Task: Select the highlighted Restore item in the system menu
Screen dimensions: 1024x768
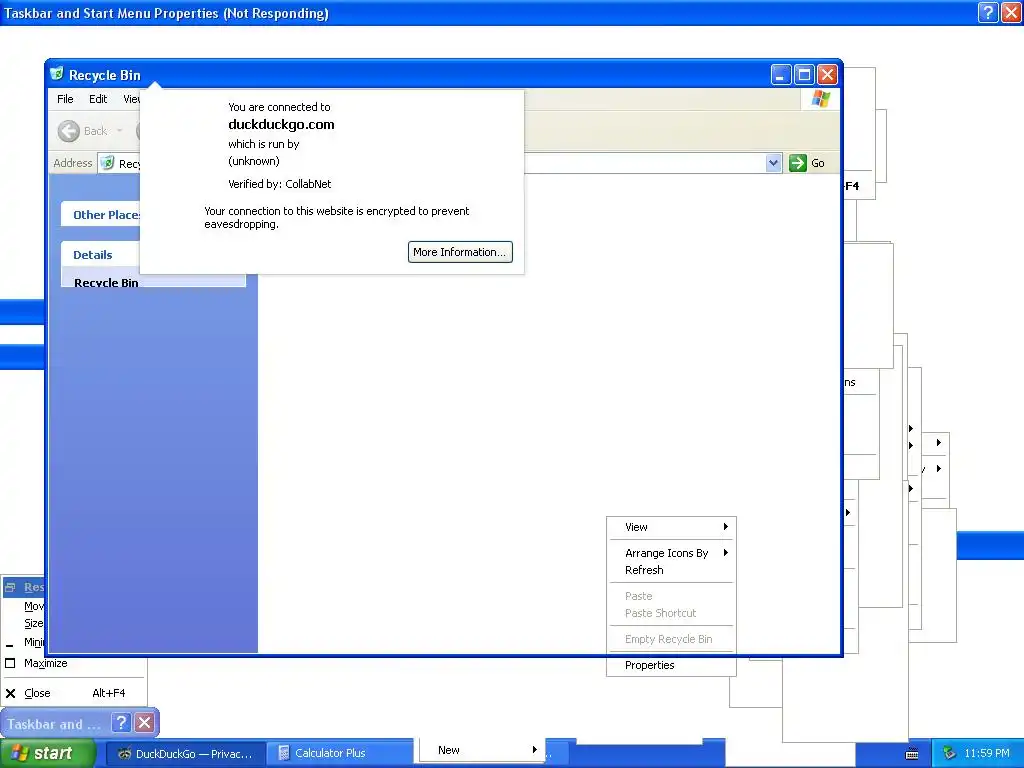Action: [x=24, y=587]
